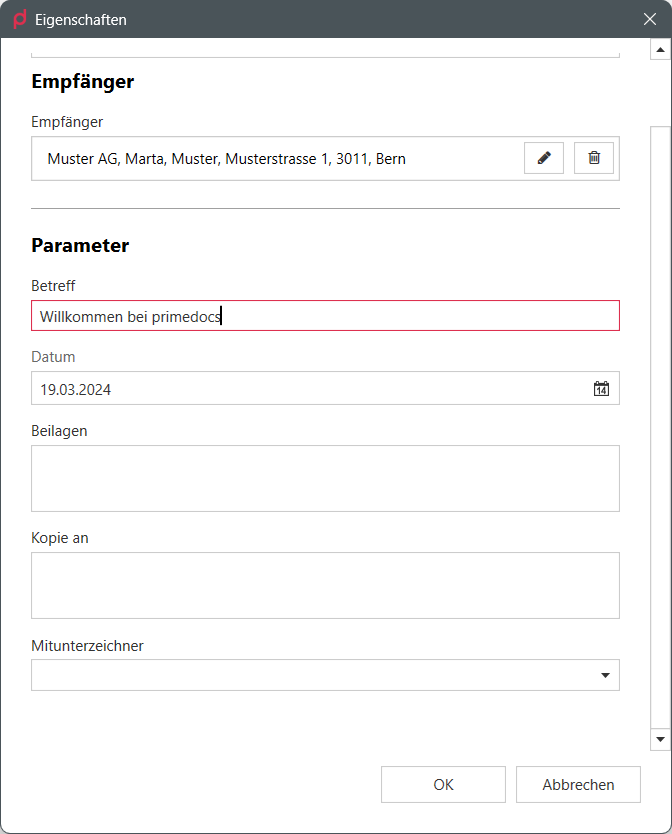
Task: Click the scrollbar up arrow
Action: click(660, 50)
